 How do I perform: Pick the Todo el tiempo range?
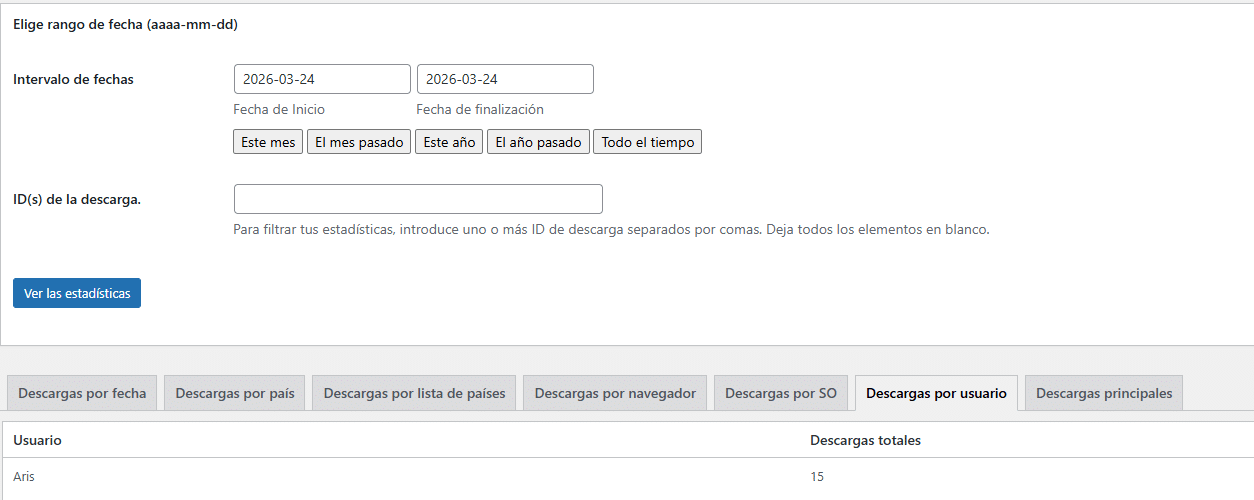pyautogui.click(x=647, y=142)
